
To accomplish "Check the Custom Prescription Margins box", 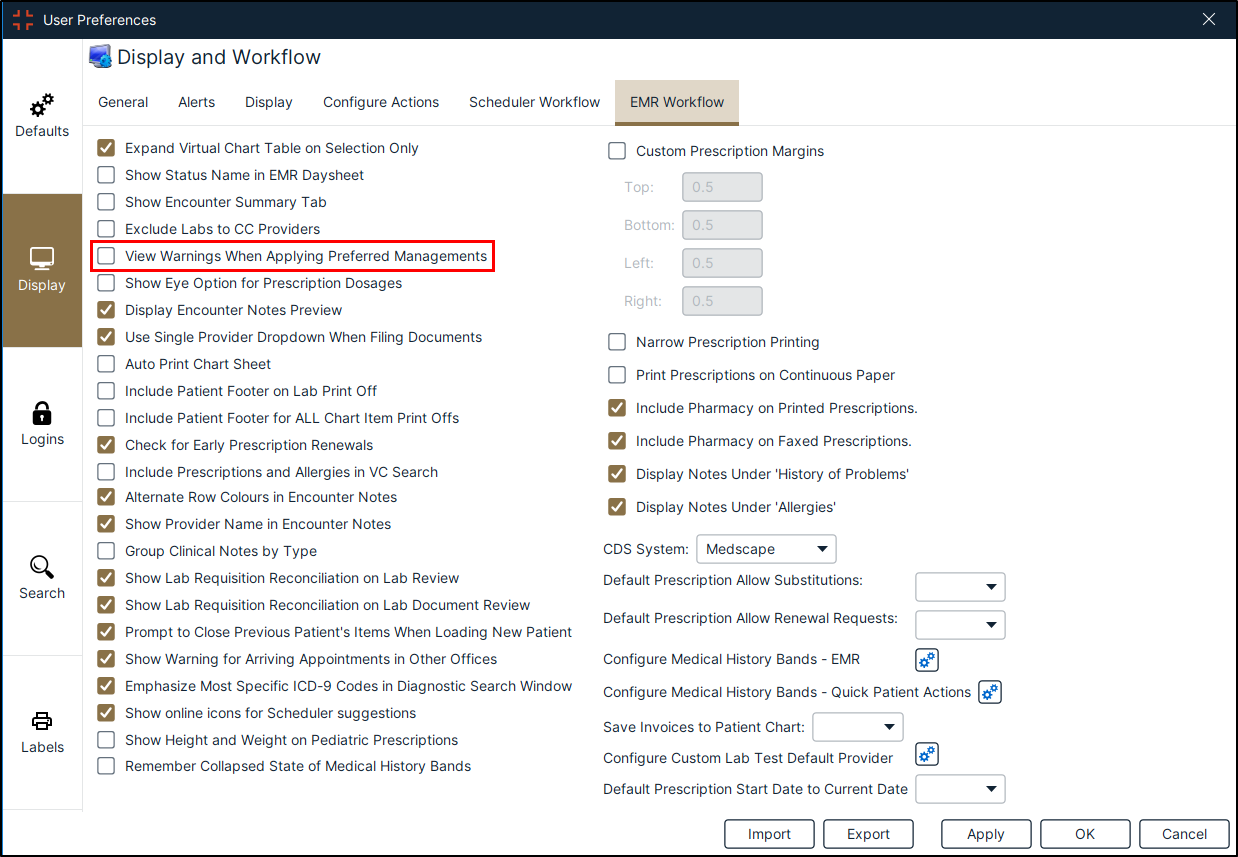I will (x=618, y=152).
